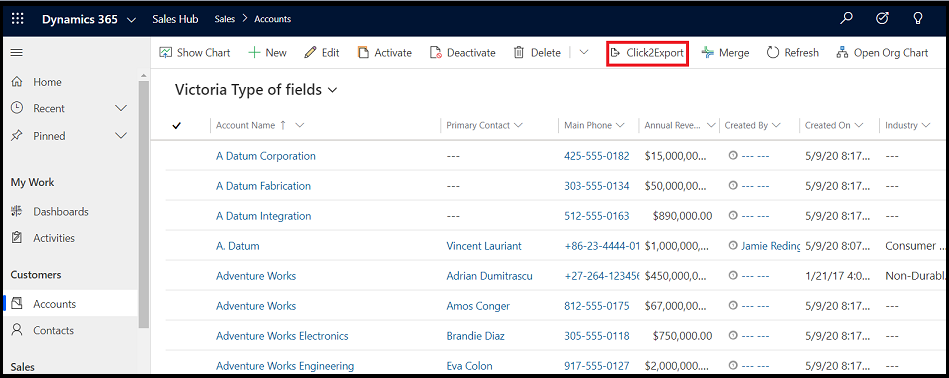This screenshot has height=378, width=949.
Task: Open the Adventure Works Engineering account
Action: pos(285,366)
